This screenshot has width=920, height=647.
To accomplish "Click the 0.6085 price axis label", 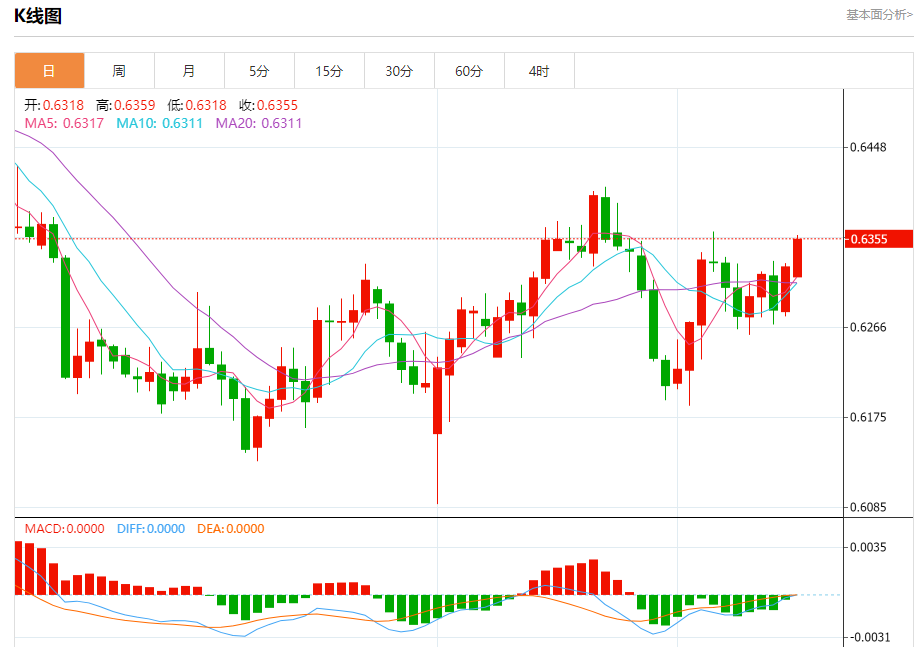I will click(868, 507).
